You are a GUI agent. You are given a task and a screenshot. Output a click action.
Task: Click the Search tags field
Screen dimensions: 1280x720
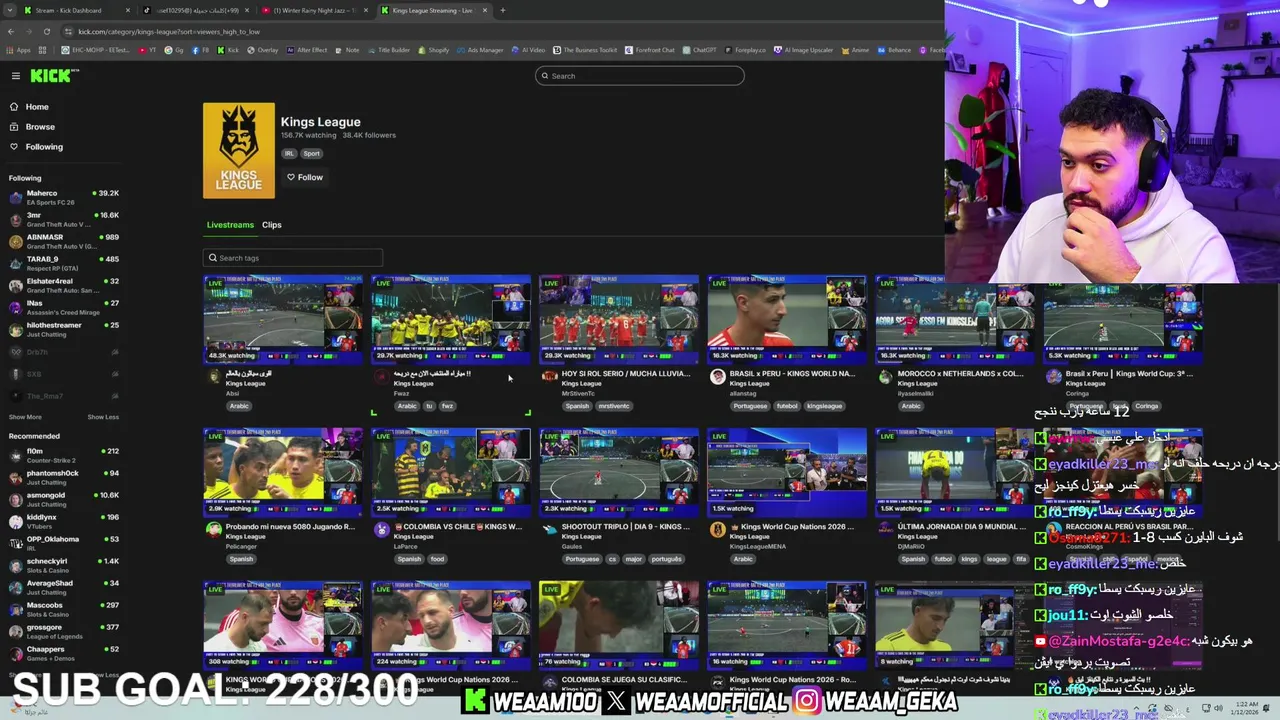[293, 258]
